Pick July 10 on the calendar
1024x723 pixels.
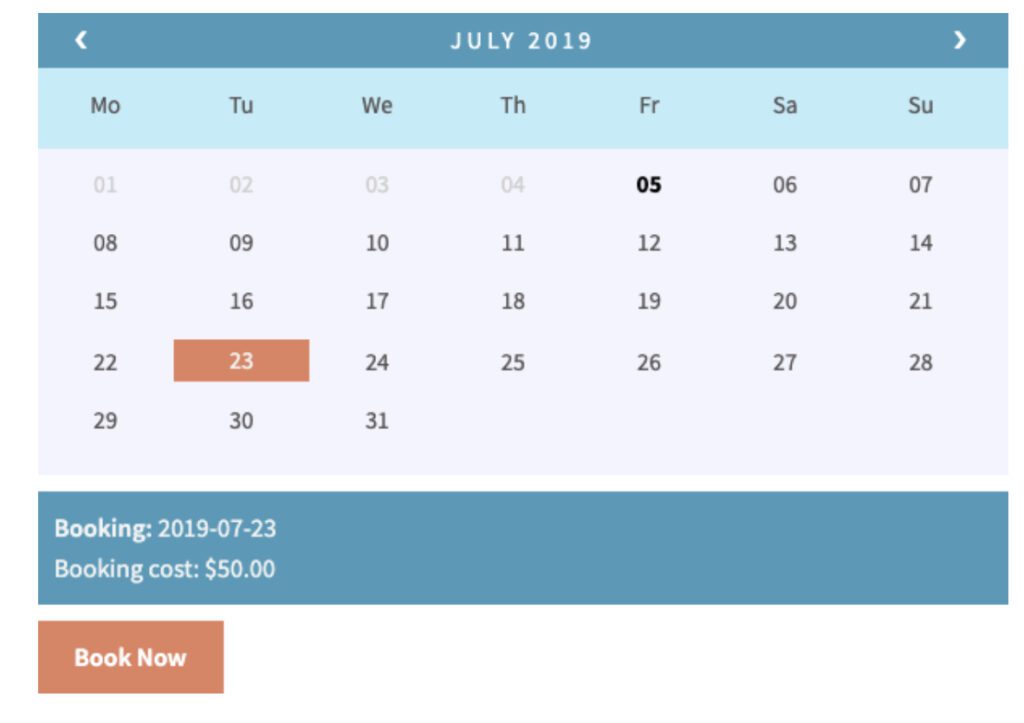377,243
